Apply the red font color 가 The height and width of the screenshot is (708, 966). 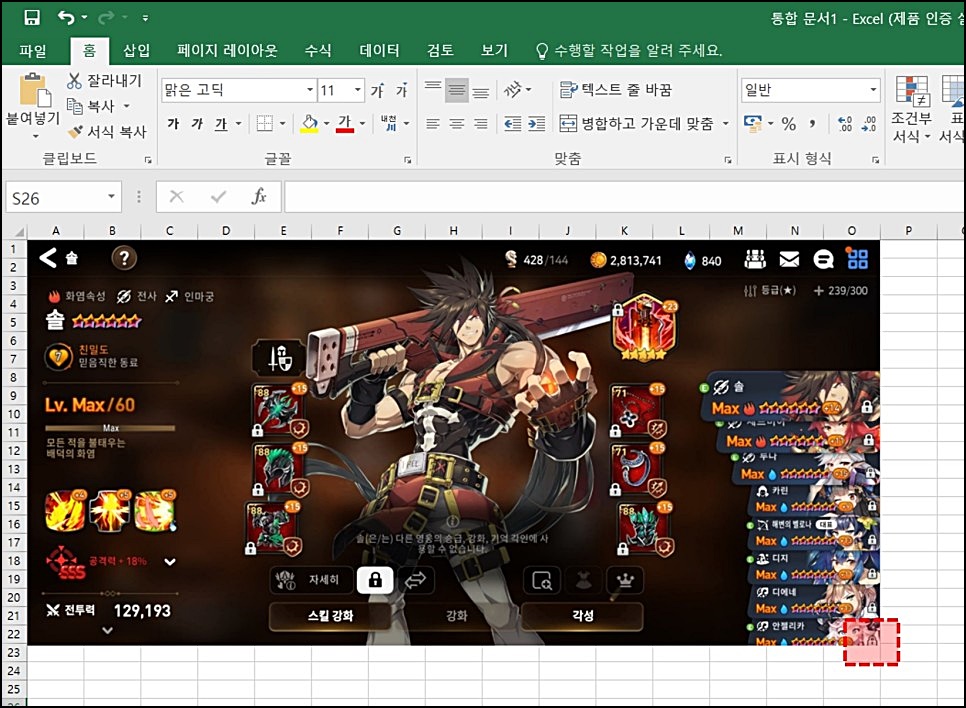click(x=345, y=124)
